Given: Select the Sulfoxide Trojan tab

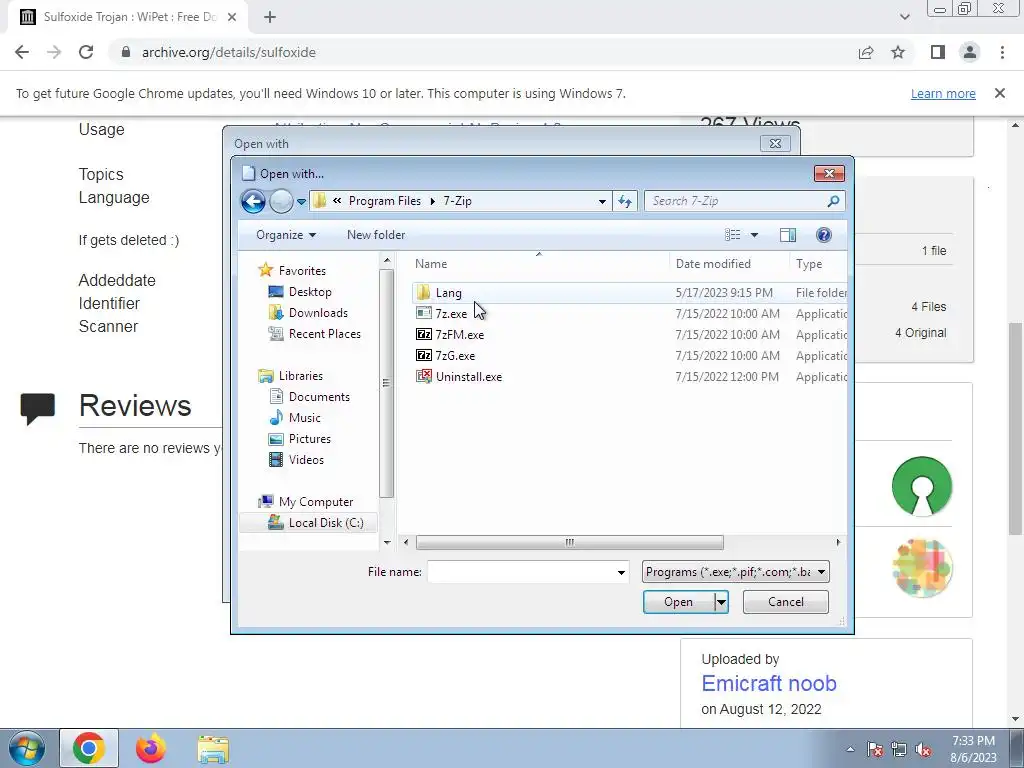Looking at the screenshot, I should (129, 17).
